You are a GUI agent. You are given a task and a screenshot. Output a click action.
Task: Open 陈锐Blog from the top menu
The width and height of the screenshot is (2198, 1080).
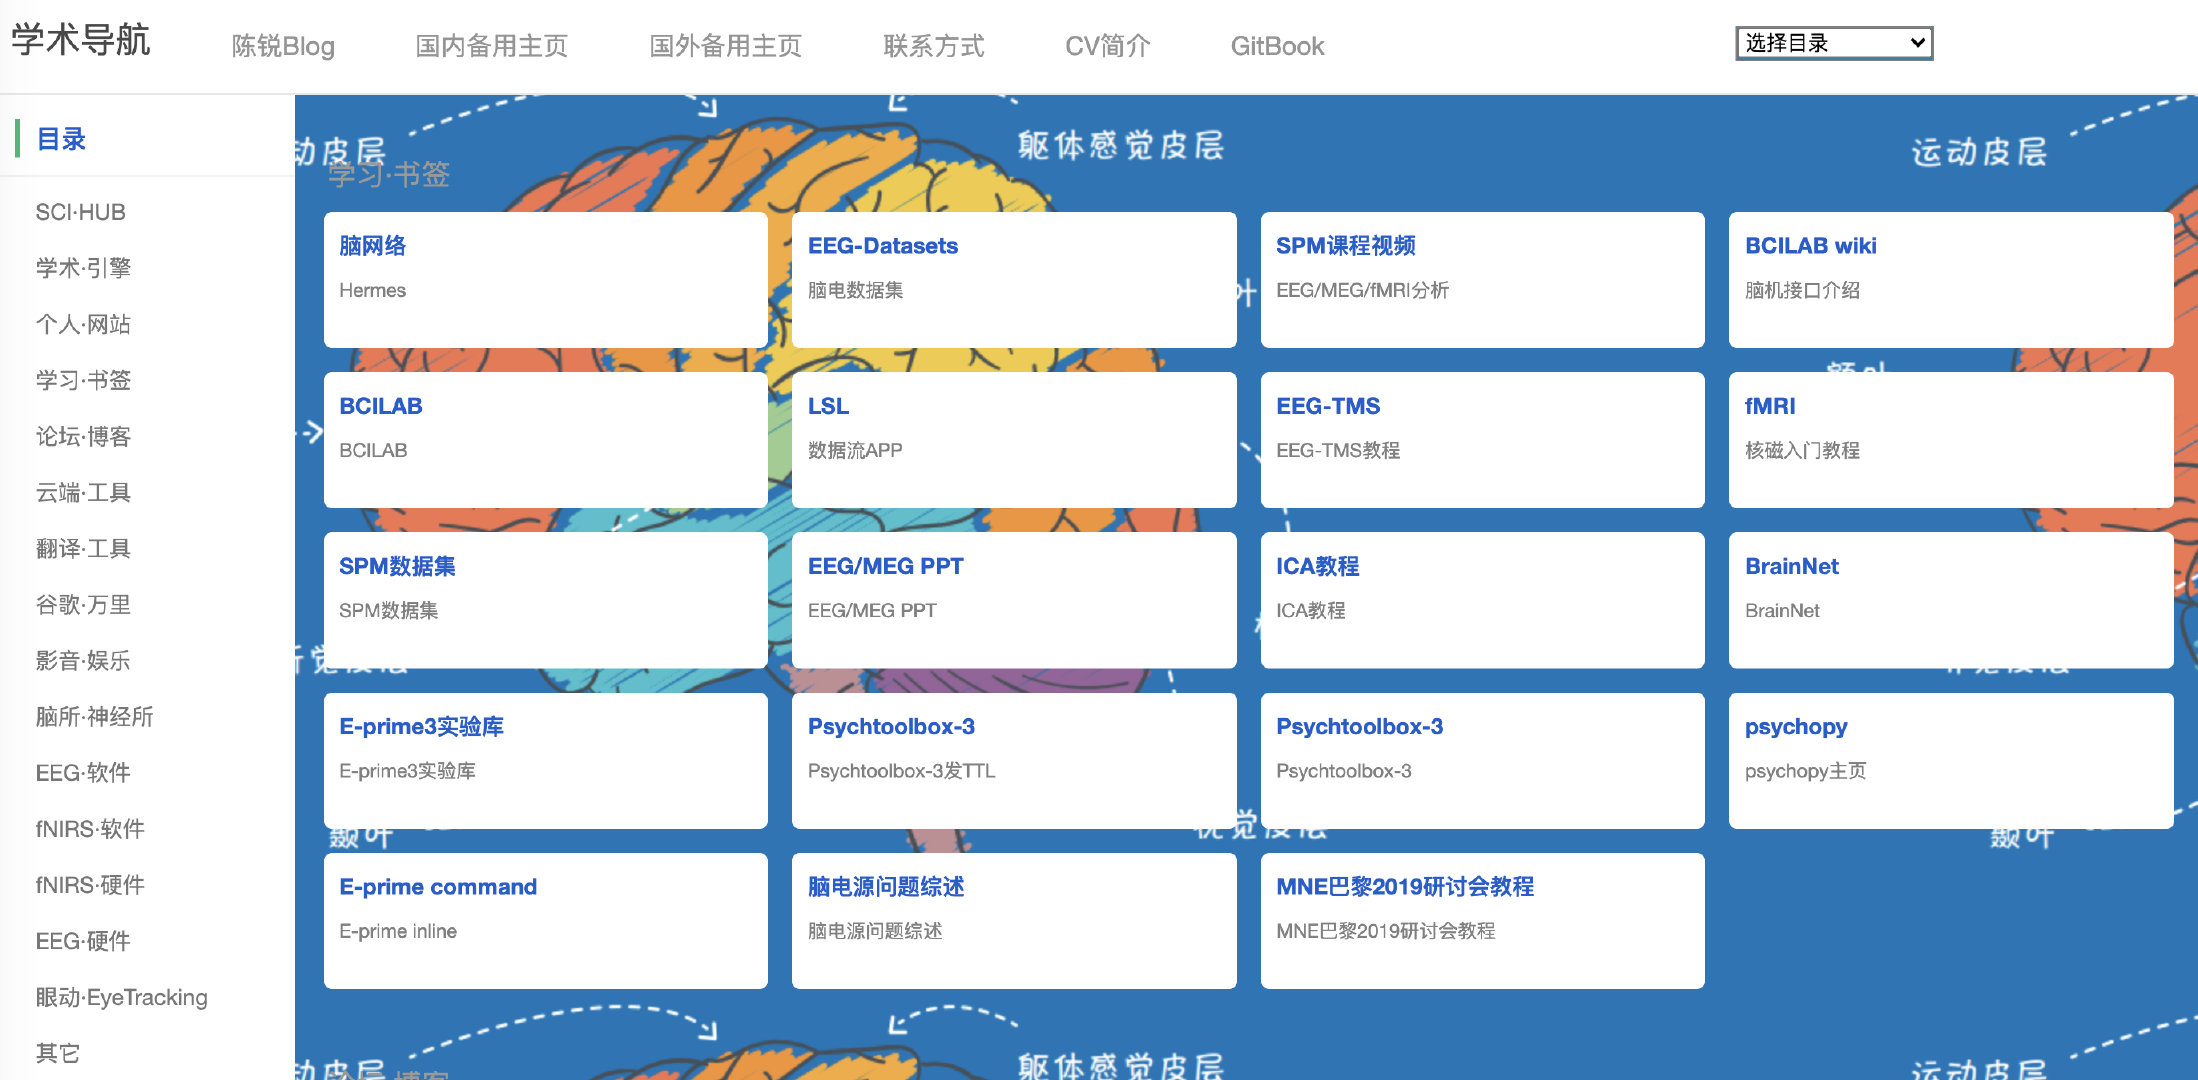tap(283, 45)
